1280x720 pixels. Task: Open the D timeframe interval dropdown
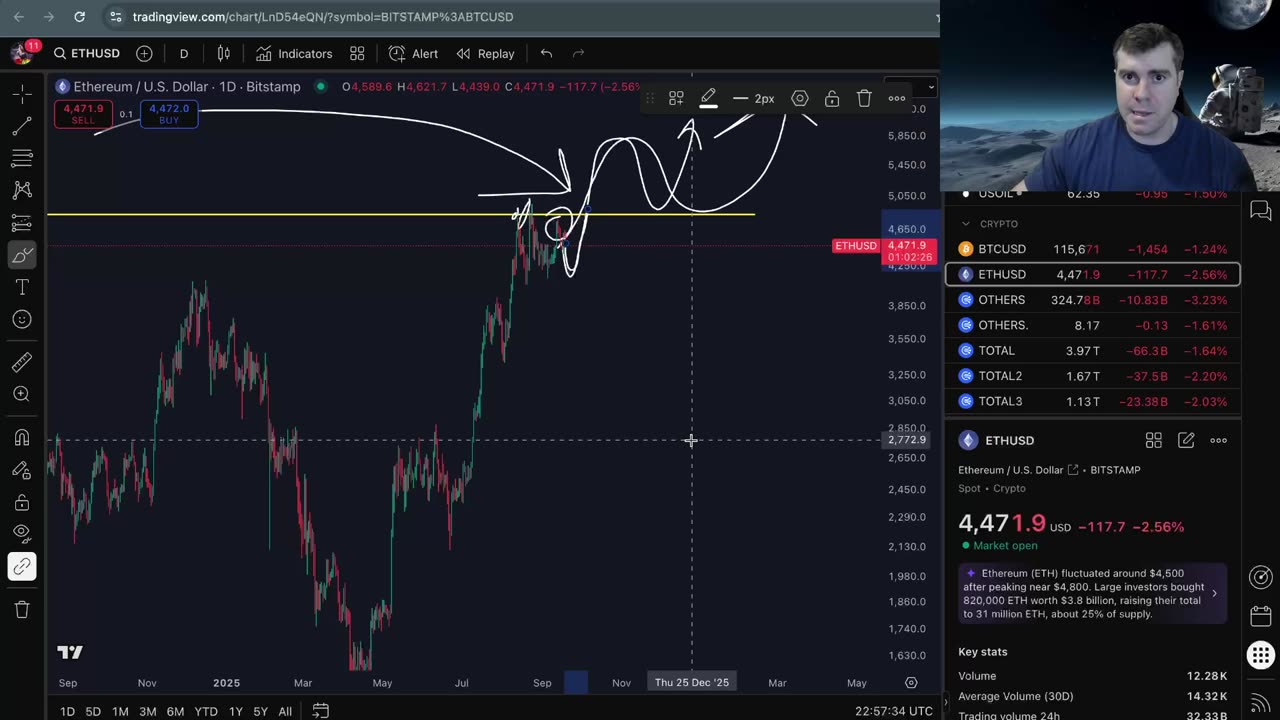[184, 54]
